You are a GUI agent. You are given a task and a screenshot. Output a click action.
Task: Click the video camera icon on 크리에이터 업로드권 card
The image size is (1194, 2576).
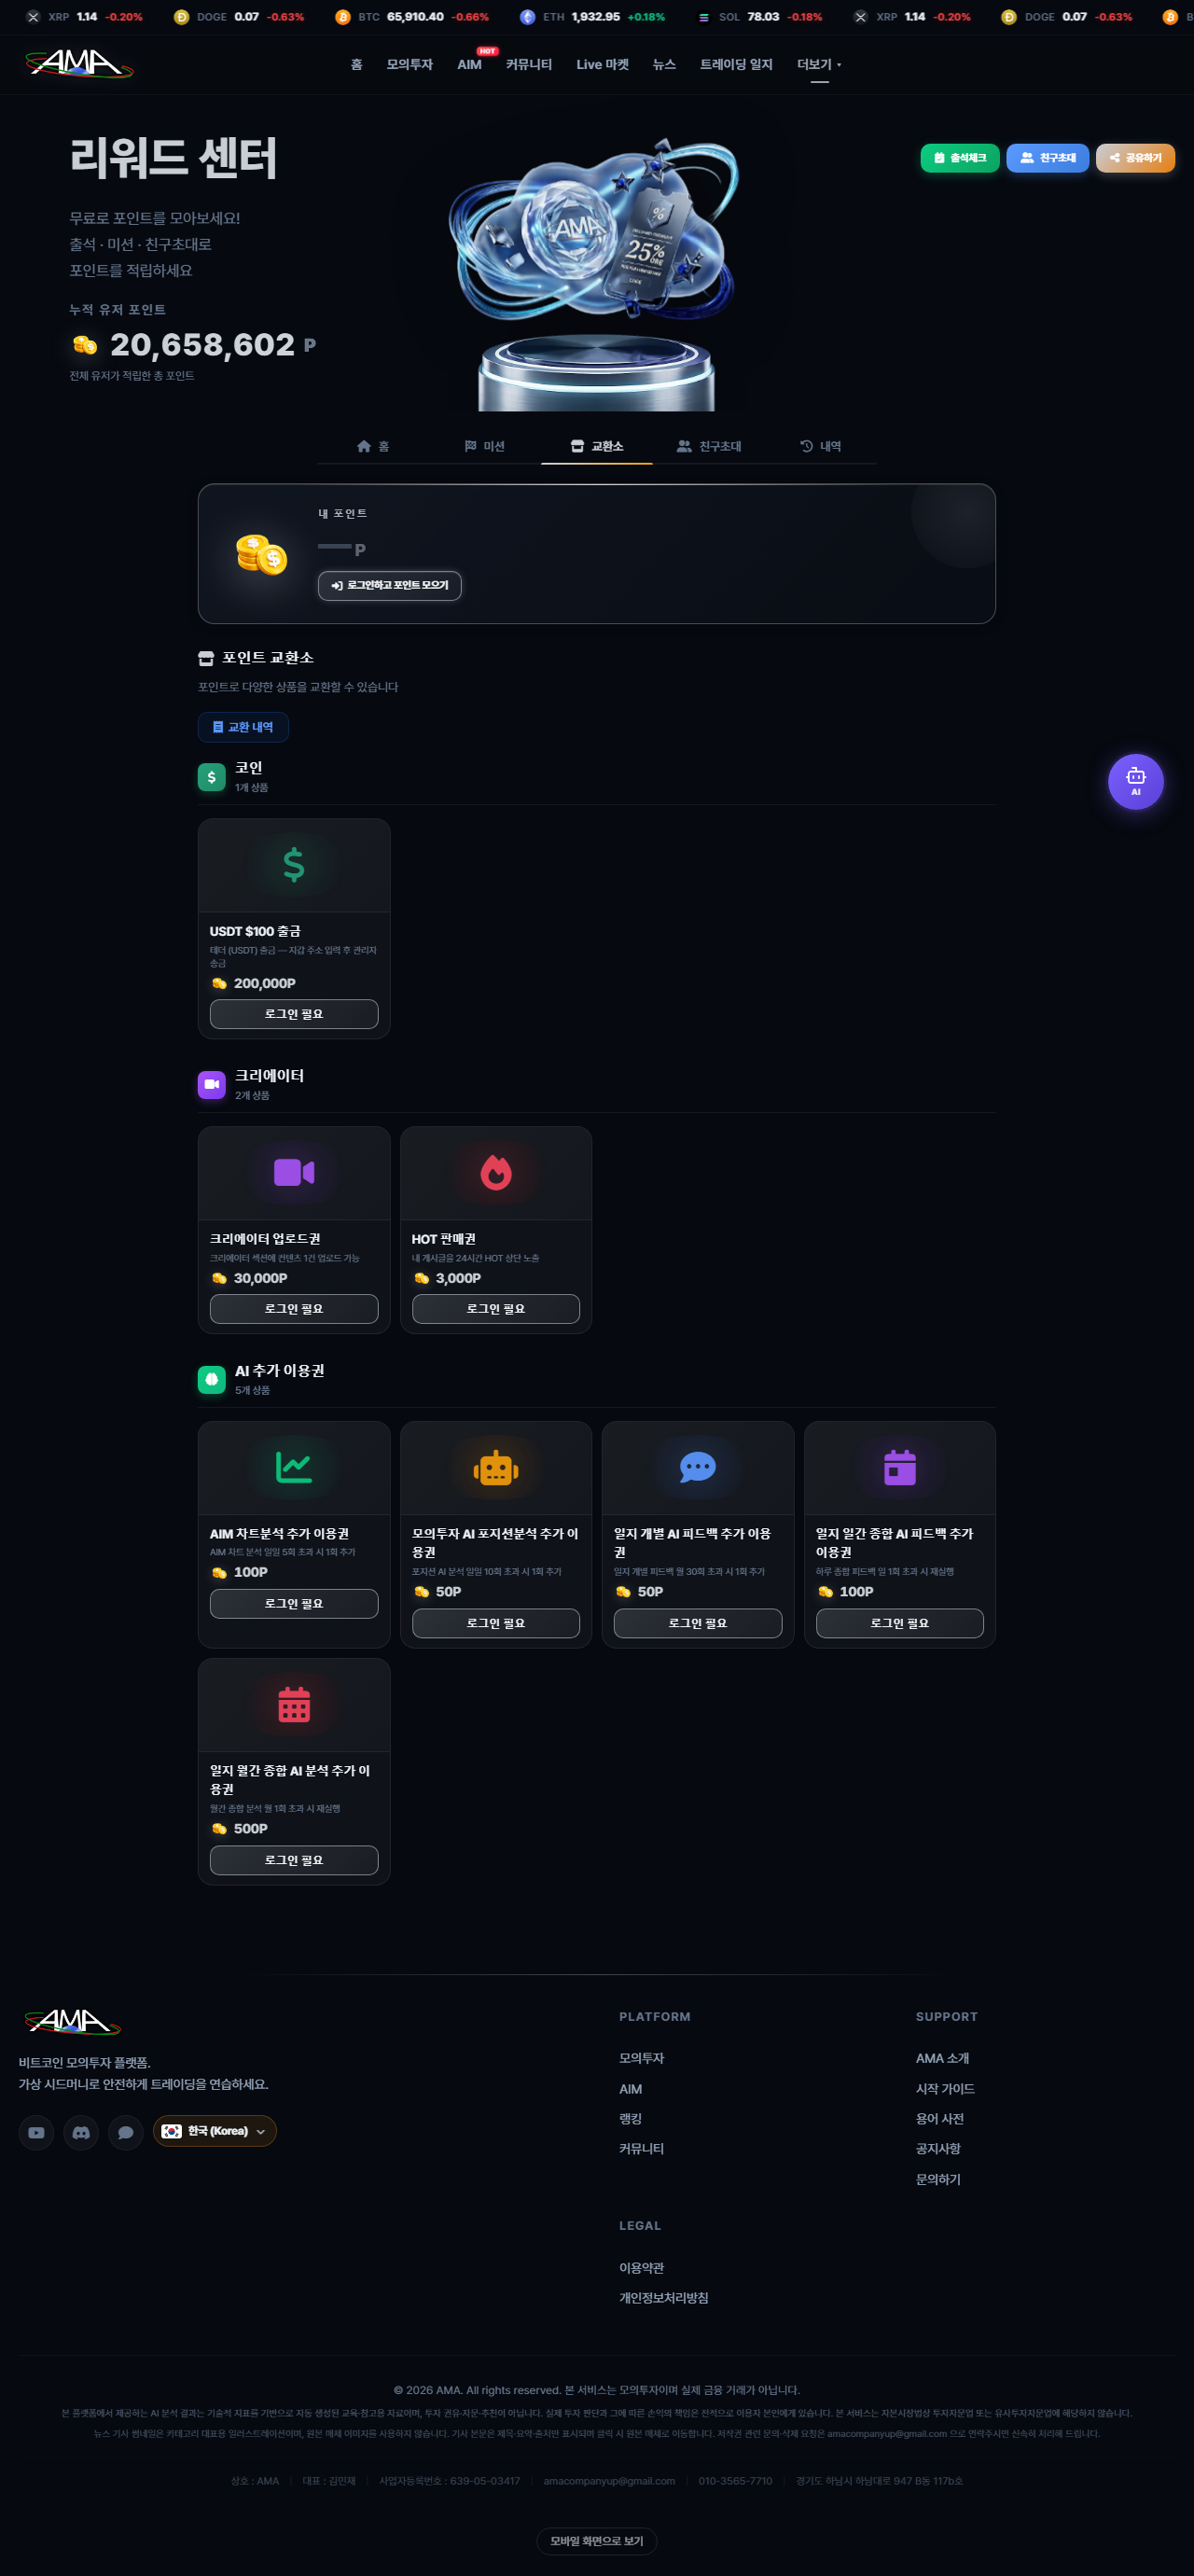coord(294,1171)
